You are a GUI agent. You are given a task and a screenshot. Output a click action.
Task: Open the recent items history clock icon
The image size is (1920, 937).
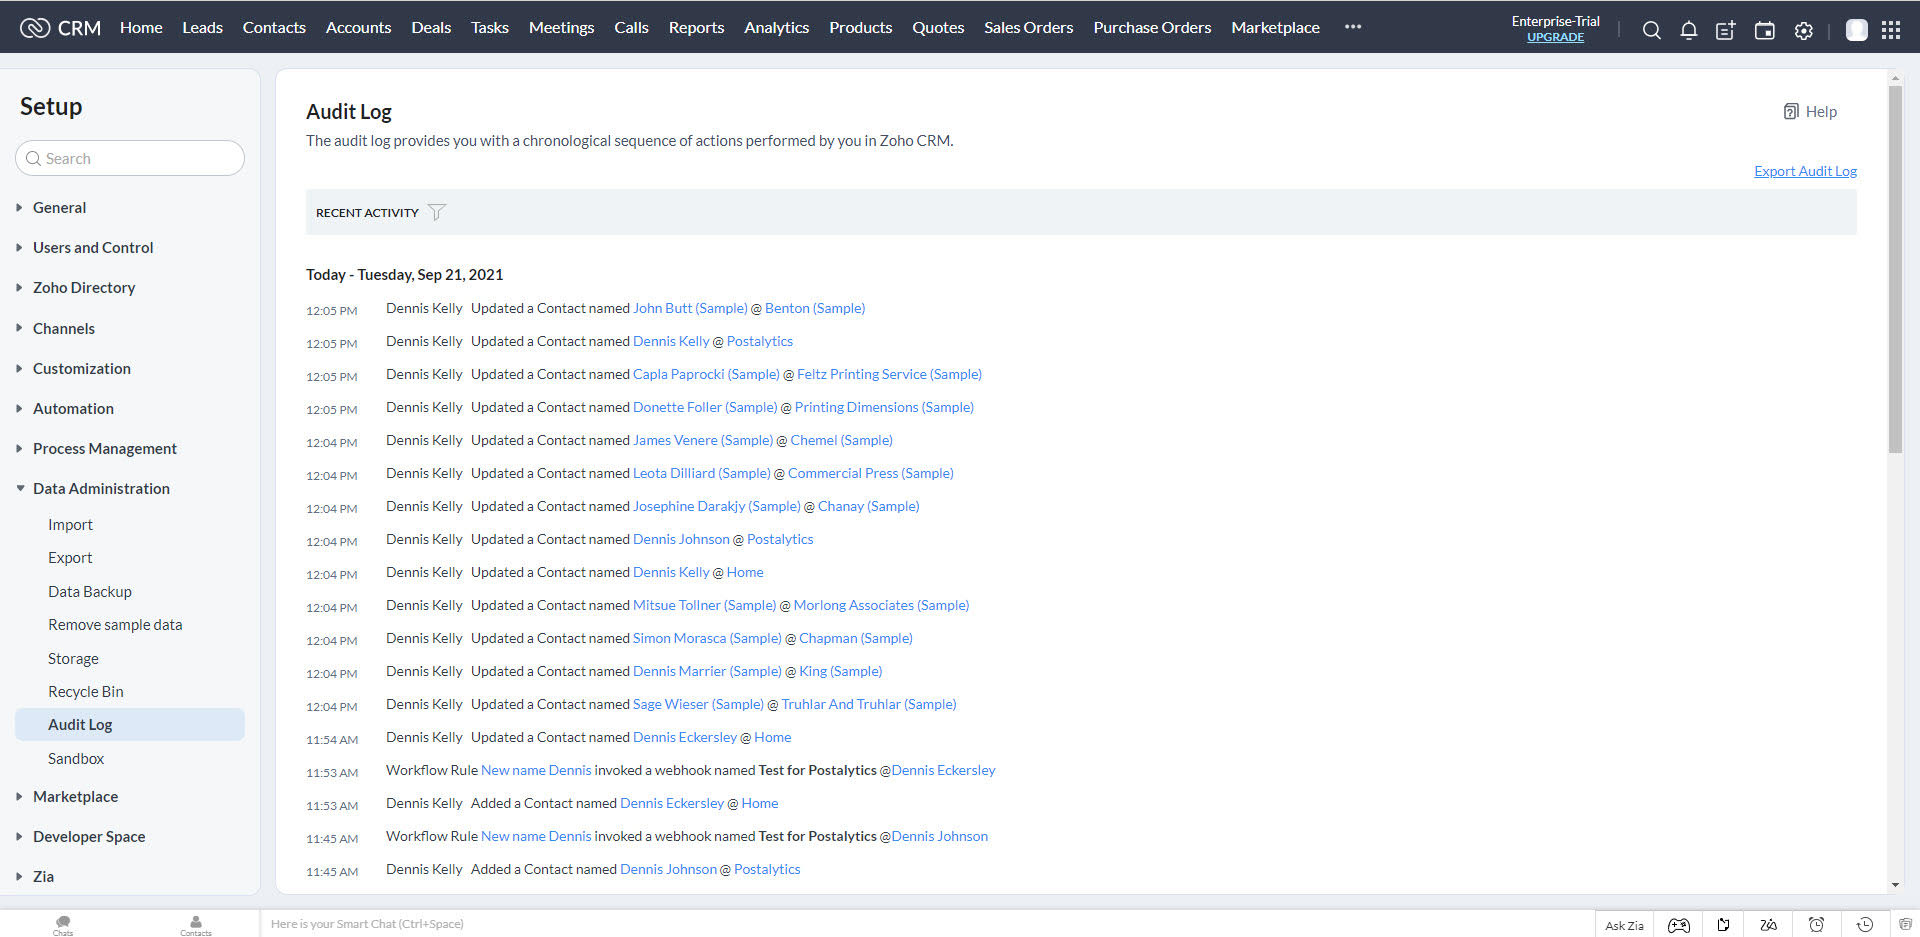[x=1865, y=925]
